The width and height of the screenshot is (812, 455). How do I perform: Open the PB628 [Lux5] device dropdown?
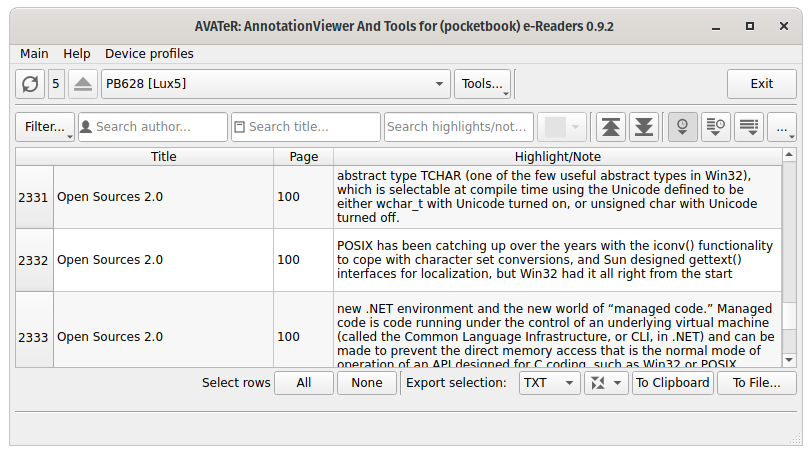point(276,84)
